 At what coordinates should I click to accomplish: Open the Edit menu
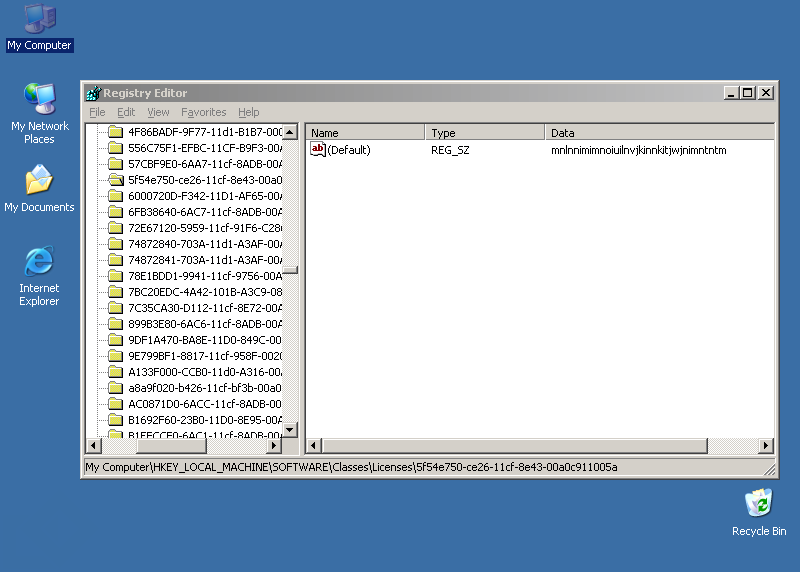point(126,112)
